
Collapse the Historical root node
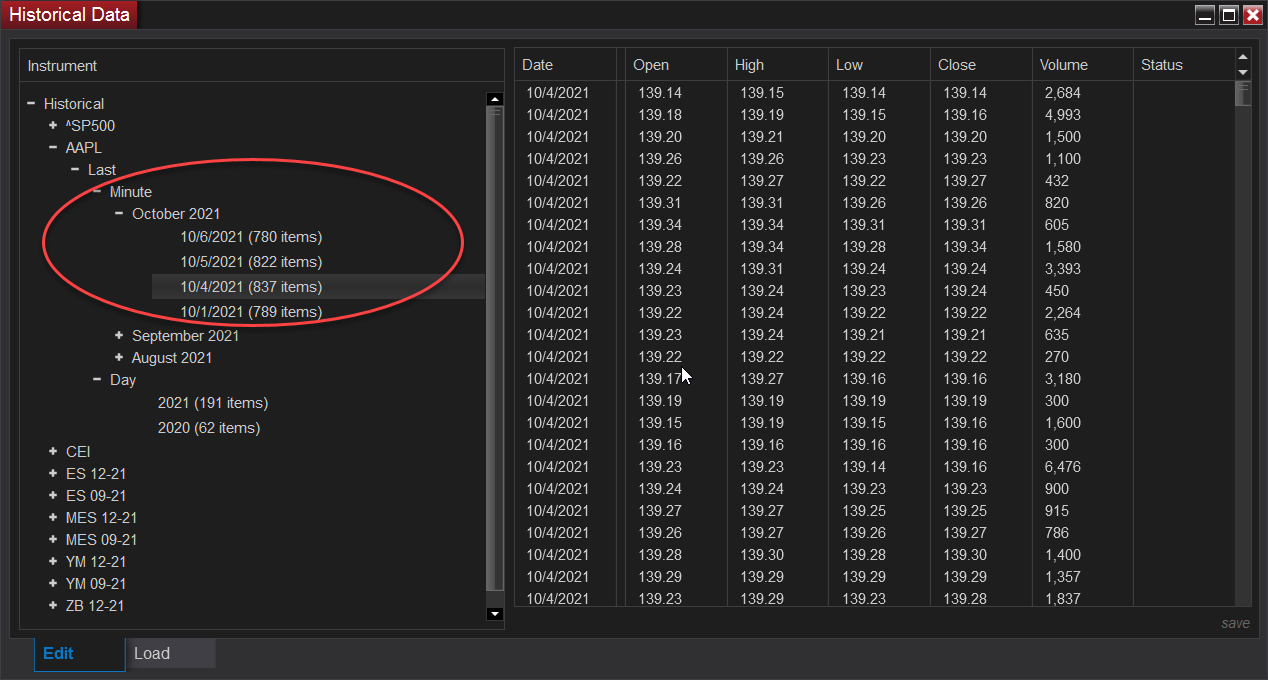(32, 103)
